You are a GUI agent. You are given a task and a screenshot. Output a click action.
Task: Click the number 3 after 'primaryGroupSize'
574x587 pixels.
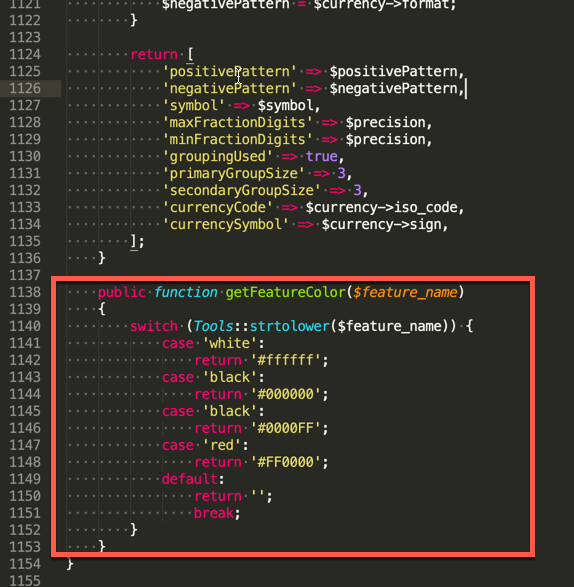point(341,173)
